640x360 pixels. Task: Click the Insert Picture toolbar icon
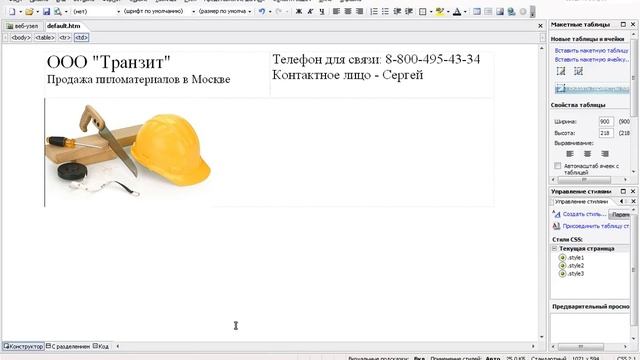pyautogui.click(x=500, y=12)
